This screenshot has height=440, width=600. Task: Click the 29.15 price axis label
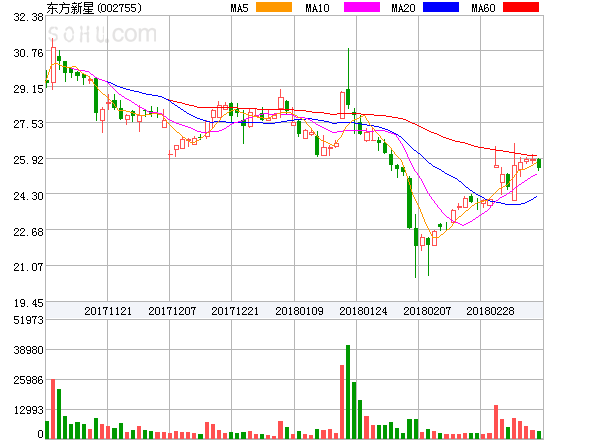[28, 89]
